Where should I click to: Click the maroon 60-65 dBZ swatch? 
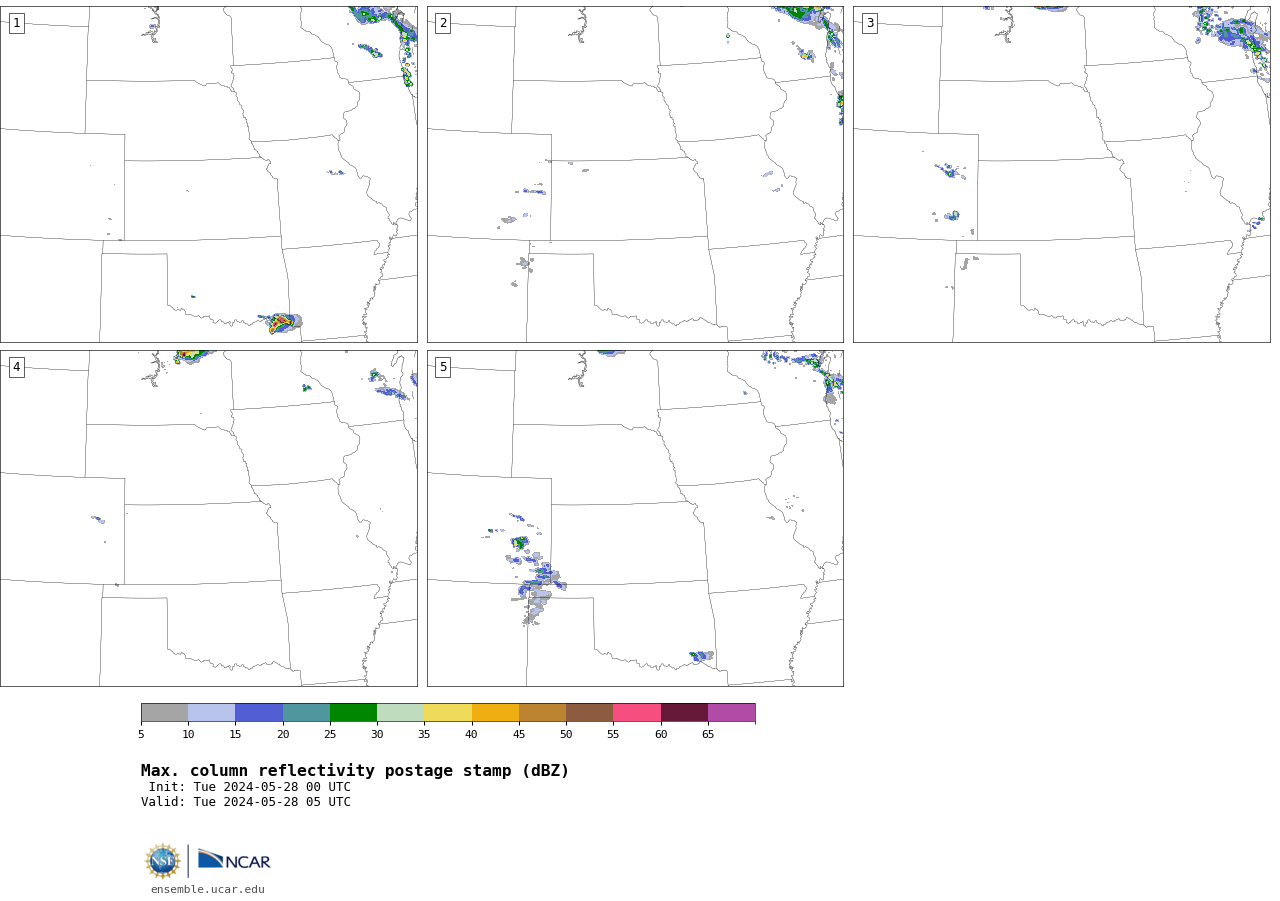(x=684, y=713)
